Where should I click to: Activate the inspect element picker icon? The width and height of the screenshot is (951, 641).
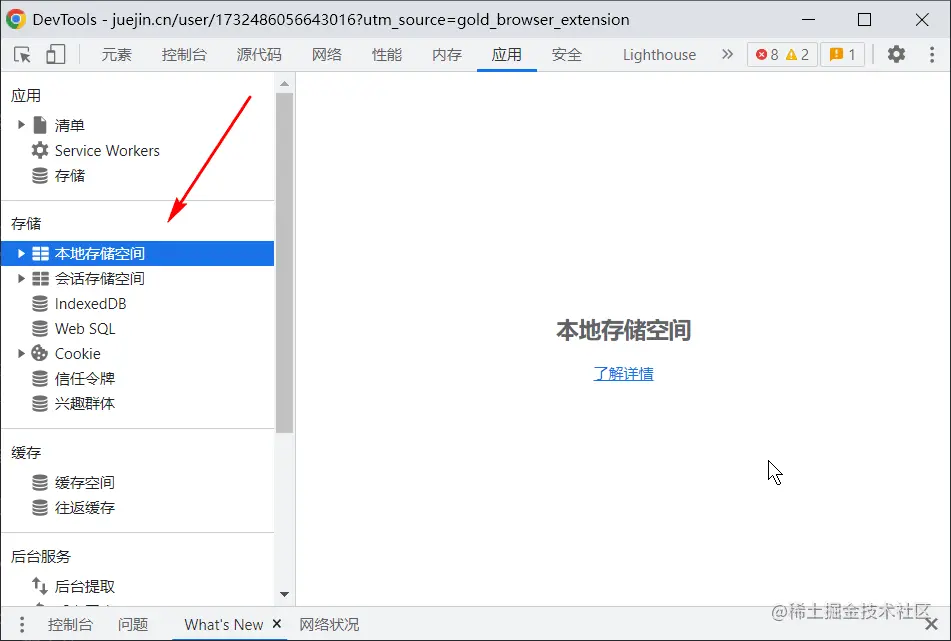tap(22, 55)
